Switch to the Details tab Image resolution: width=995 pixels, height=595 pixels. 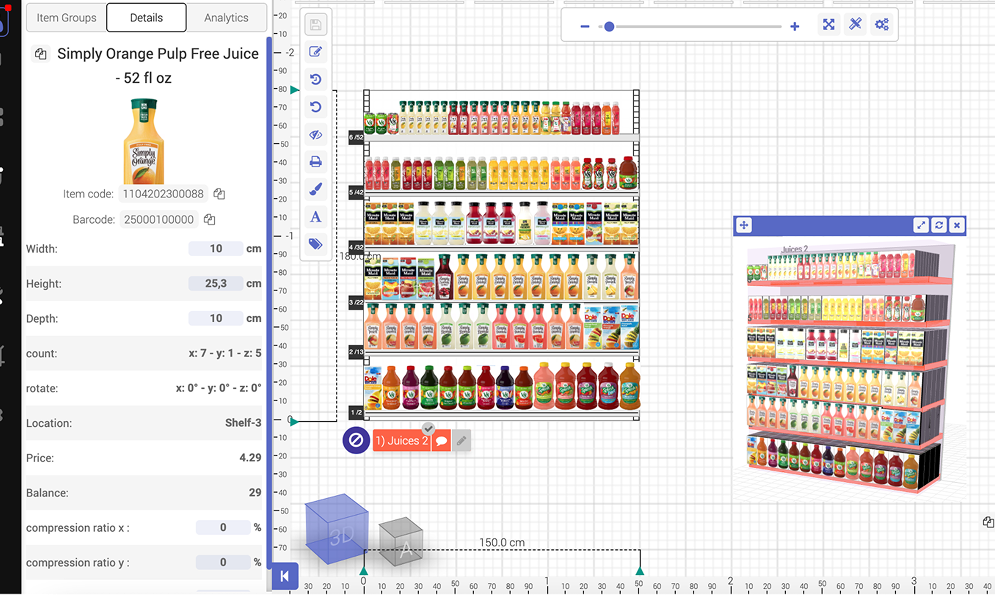point(147,18)
